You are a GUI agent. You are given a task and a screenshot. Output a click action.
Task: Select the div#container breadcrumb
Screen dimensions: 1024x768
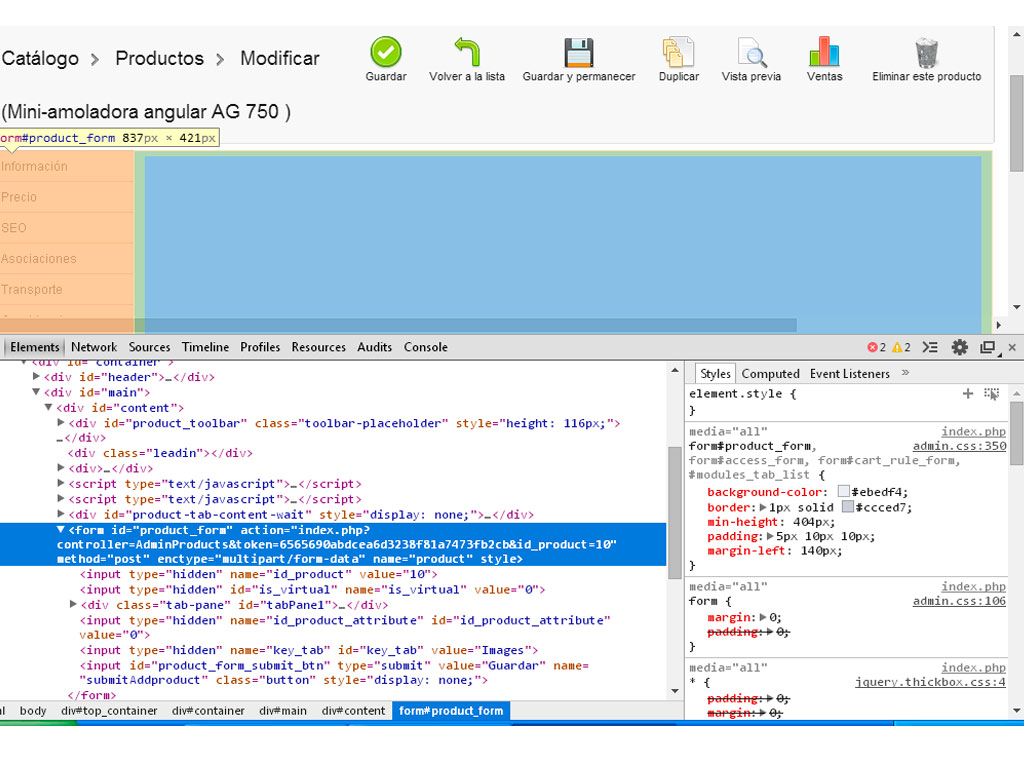click(x=208, y=711)
